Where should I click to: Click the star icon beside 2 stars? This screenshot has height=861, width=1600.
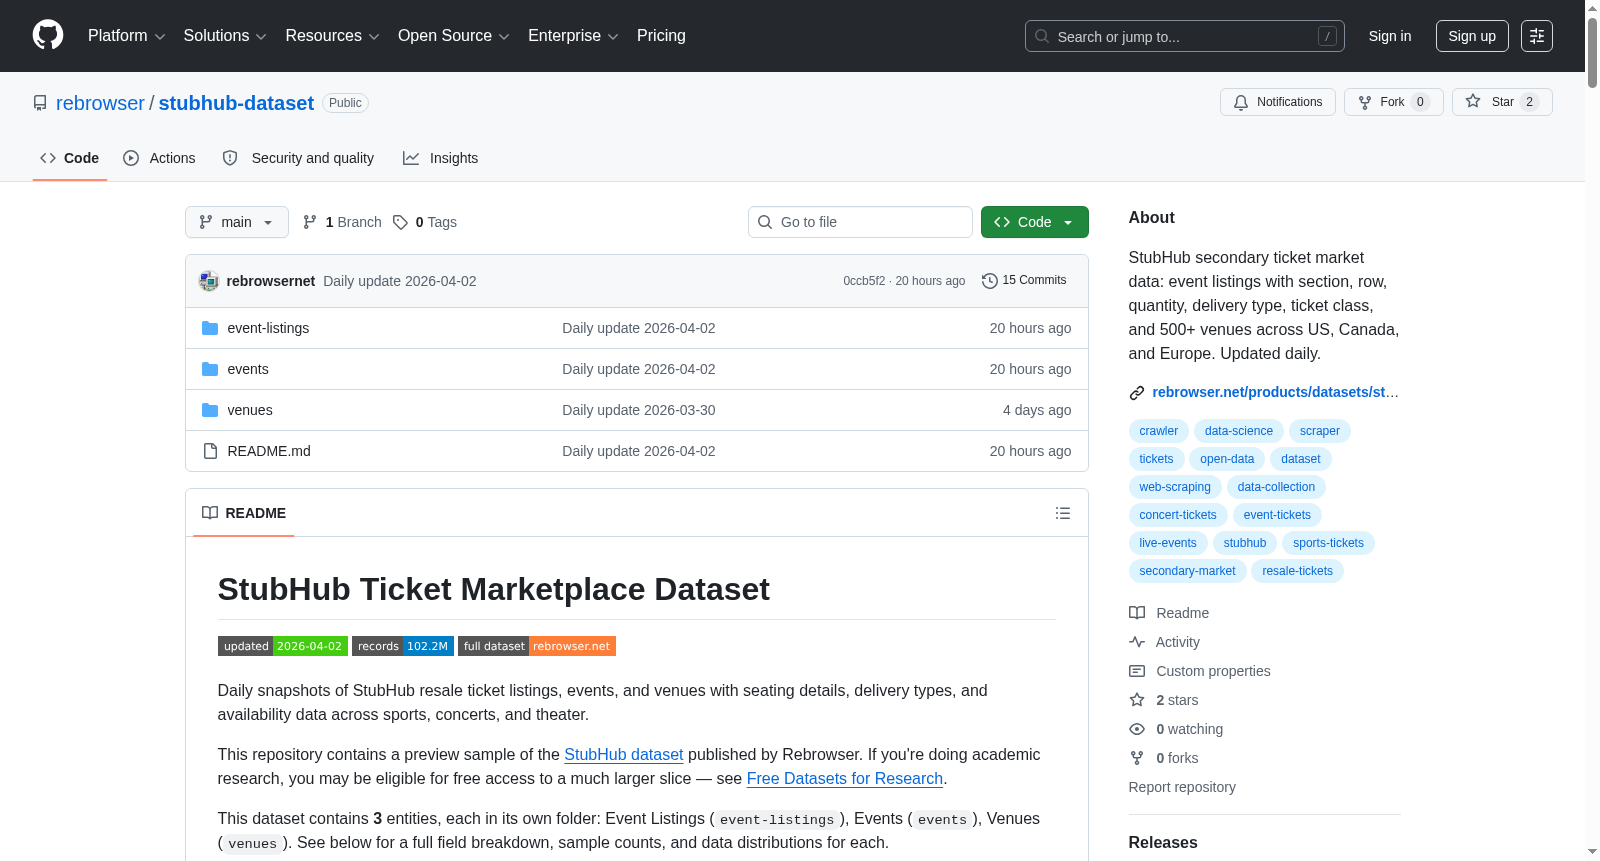1137,700
